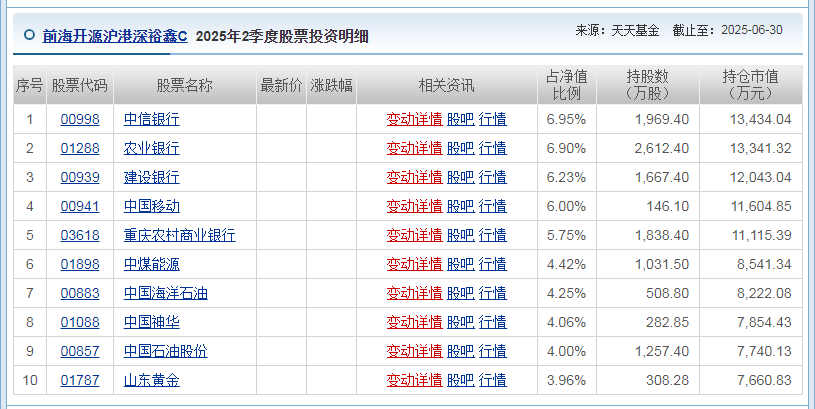Open 行情 for 中国神华
This screenshot has height=409, width=815.
click(493, 323)
